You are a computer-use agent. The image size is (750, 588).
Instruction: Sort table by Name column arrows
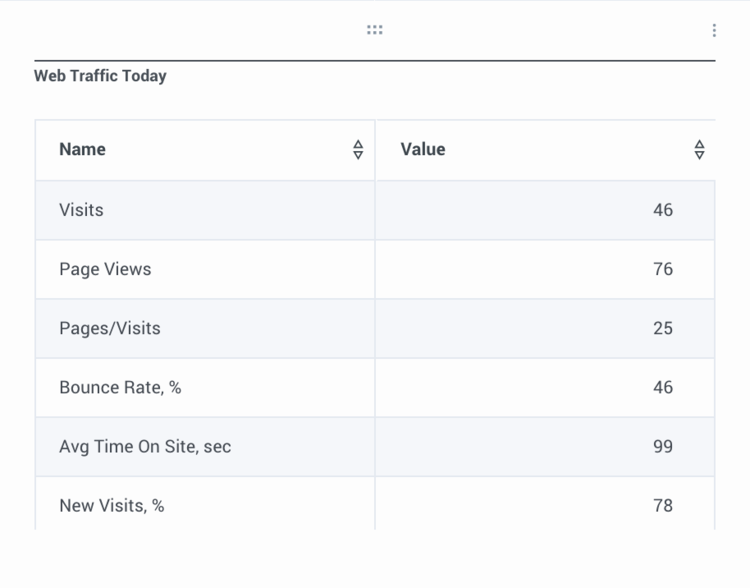click(358, 150)
